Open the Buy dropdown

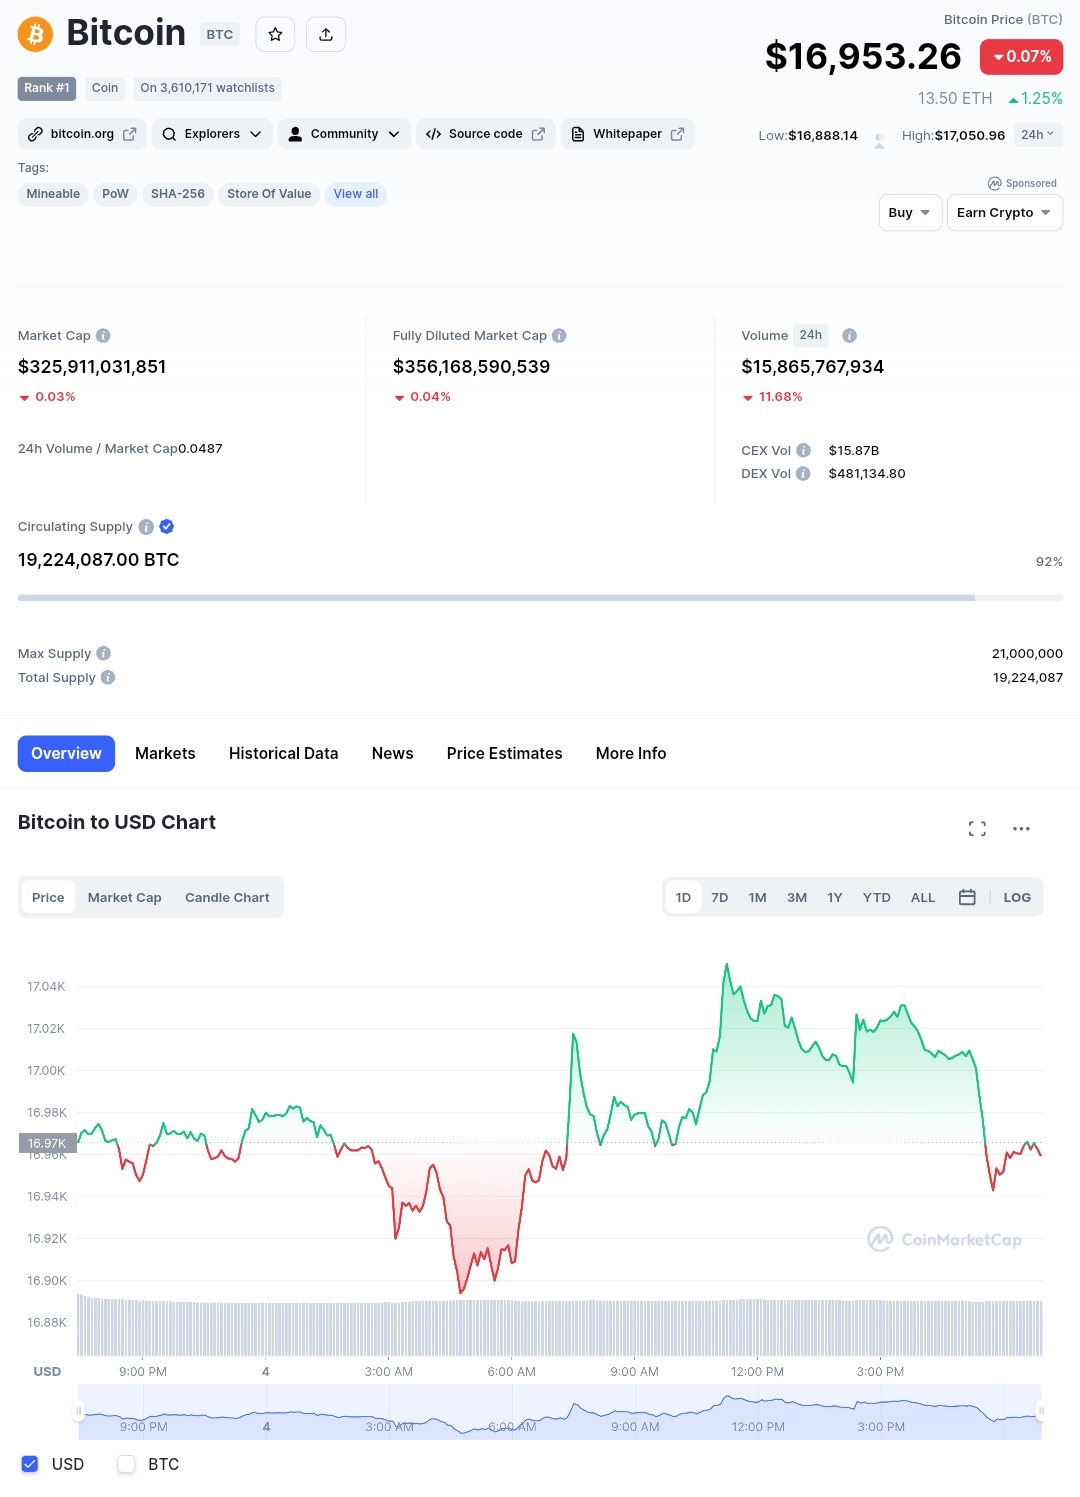coord(910,213)
